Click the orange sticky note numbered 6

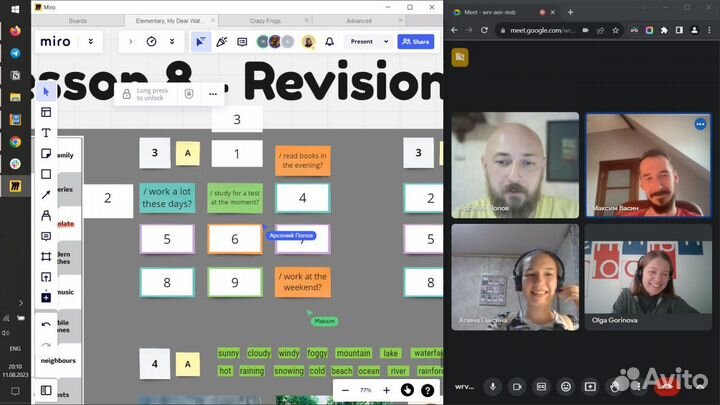[234, 239]
